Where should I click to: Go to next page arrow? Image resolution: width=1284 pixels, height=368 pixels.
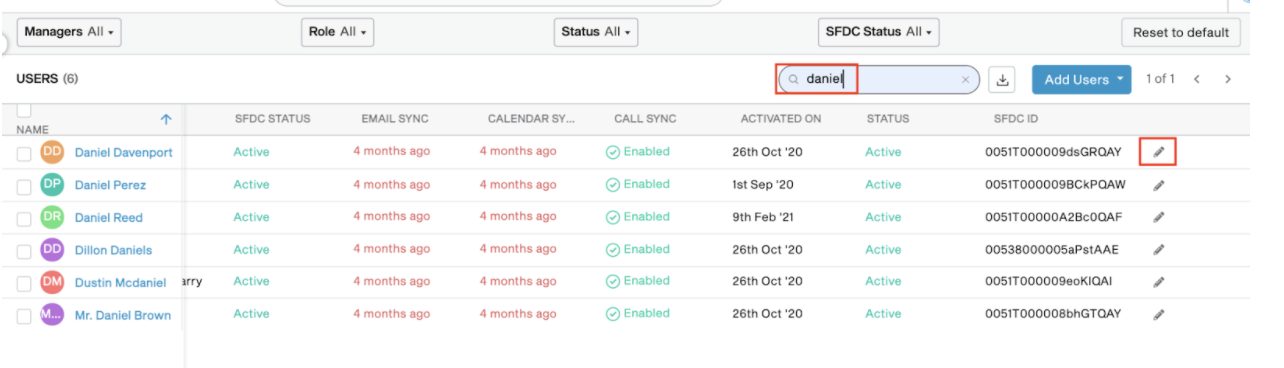[x=1228, y=79]
